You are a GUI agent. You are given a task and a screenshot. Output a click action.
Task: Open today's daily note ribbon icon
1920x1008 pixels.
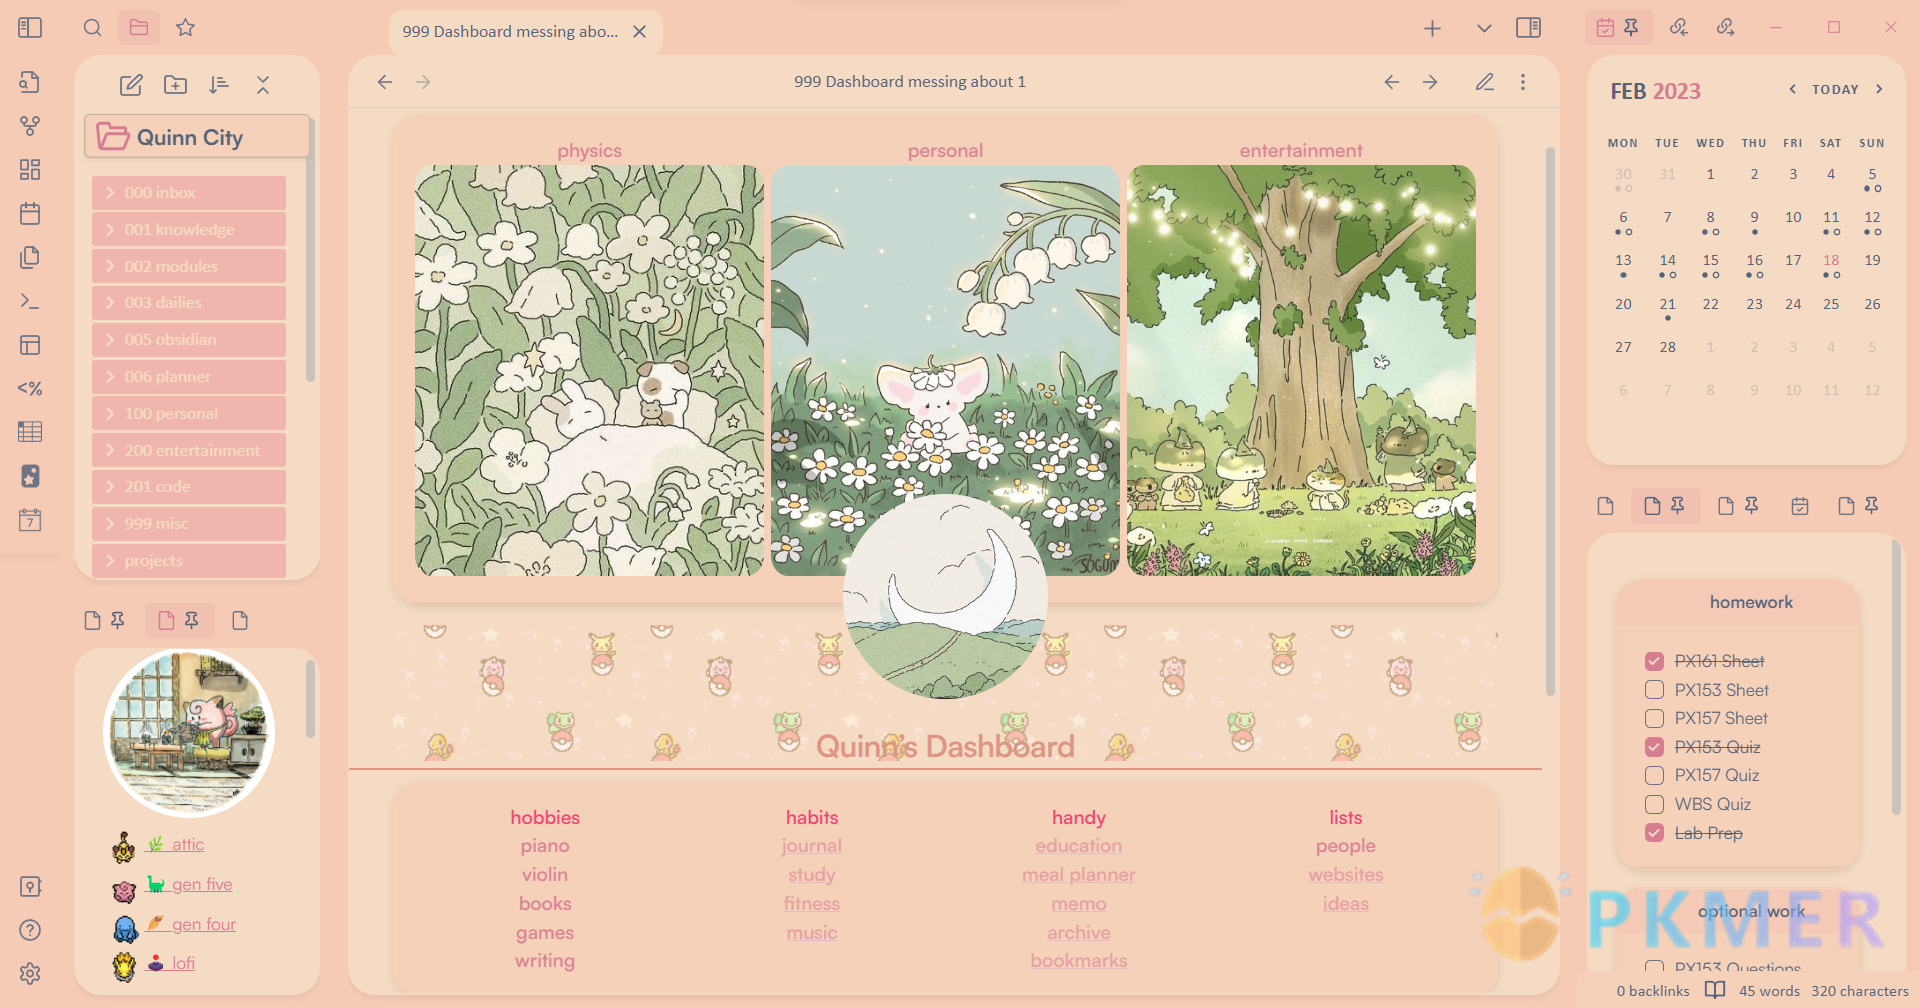(30, 213)
